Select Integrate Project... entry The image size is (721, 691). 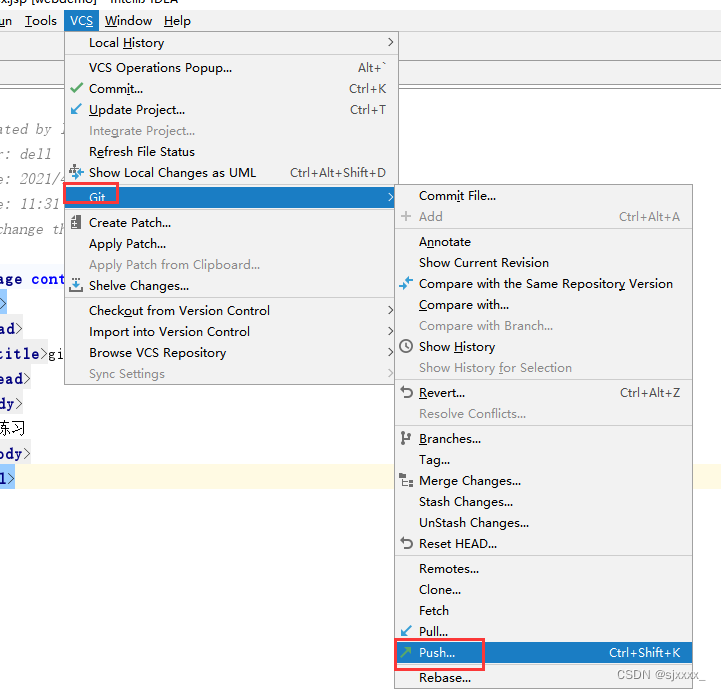click(231, 131)
